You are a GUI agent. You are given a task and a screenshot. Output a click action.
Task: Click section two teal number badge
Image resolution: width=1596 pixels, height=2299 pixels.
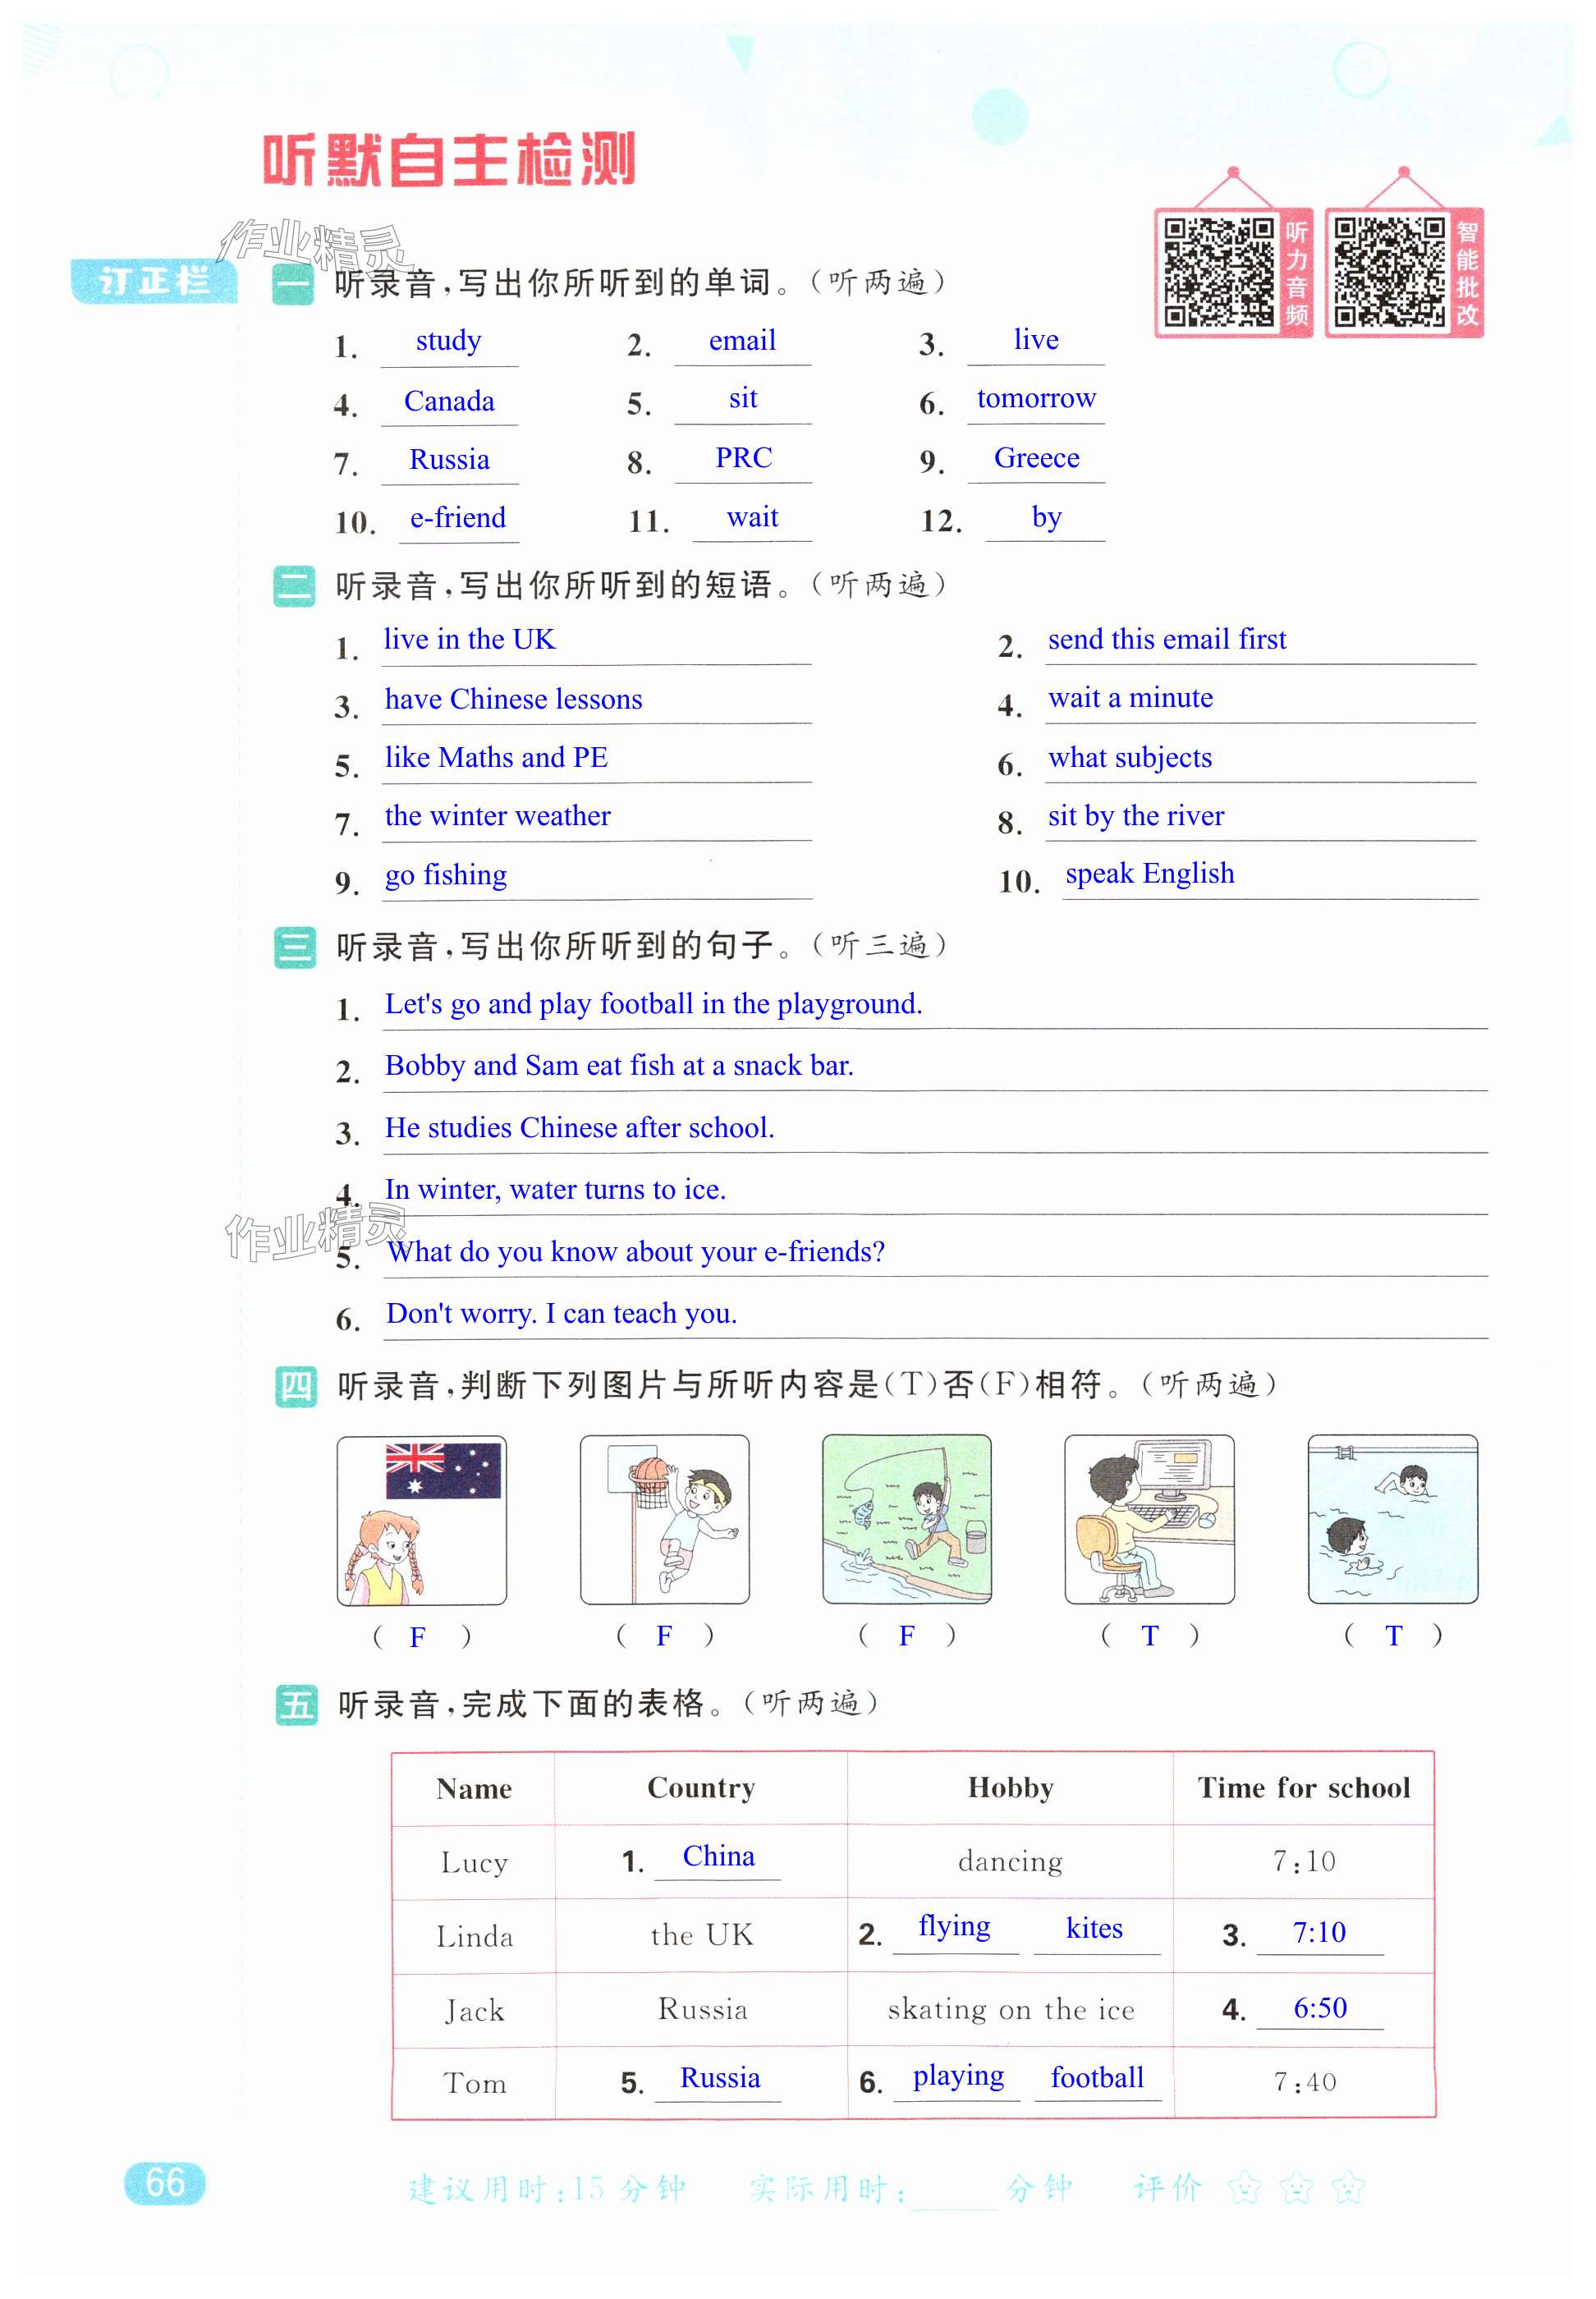point(294,586)
